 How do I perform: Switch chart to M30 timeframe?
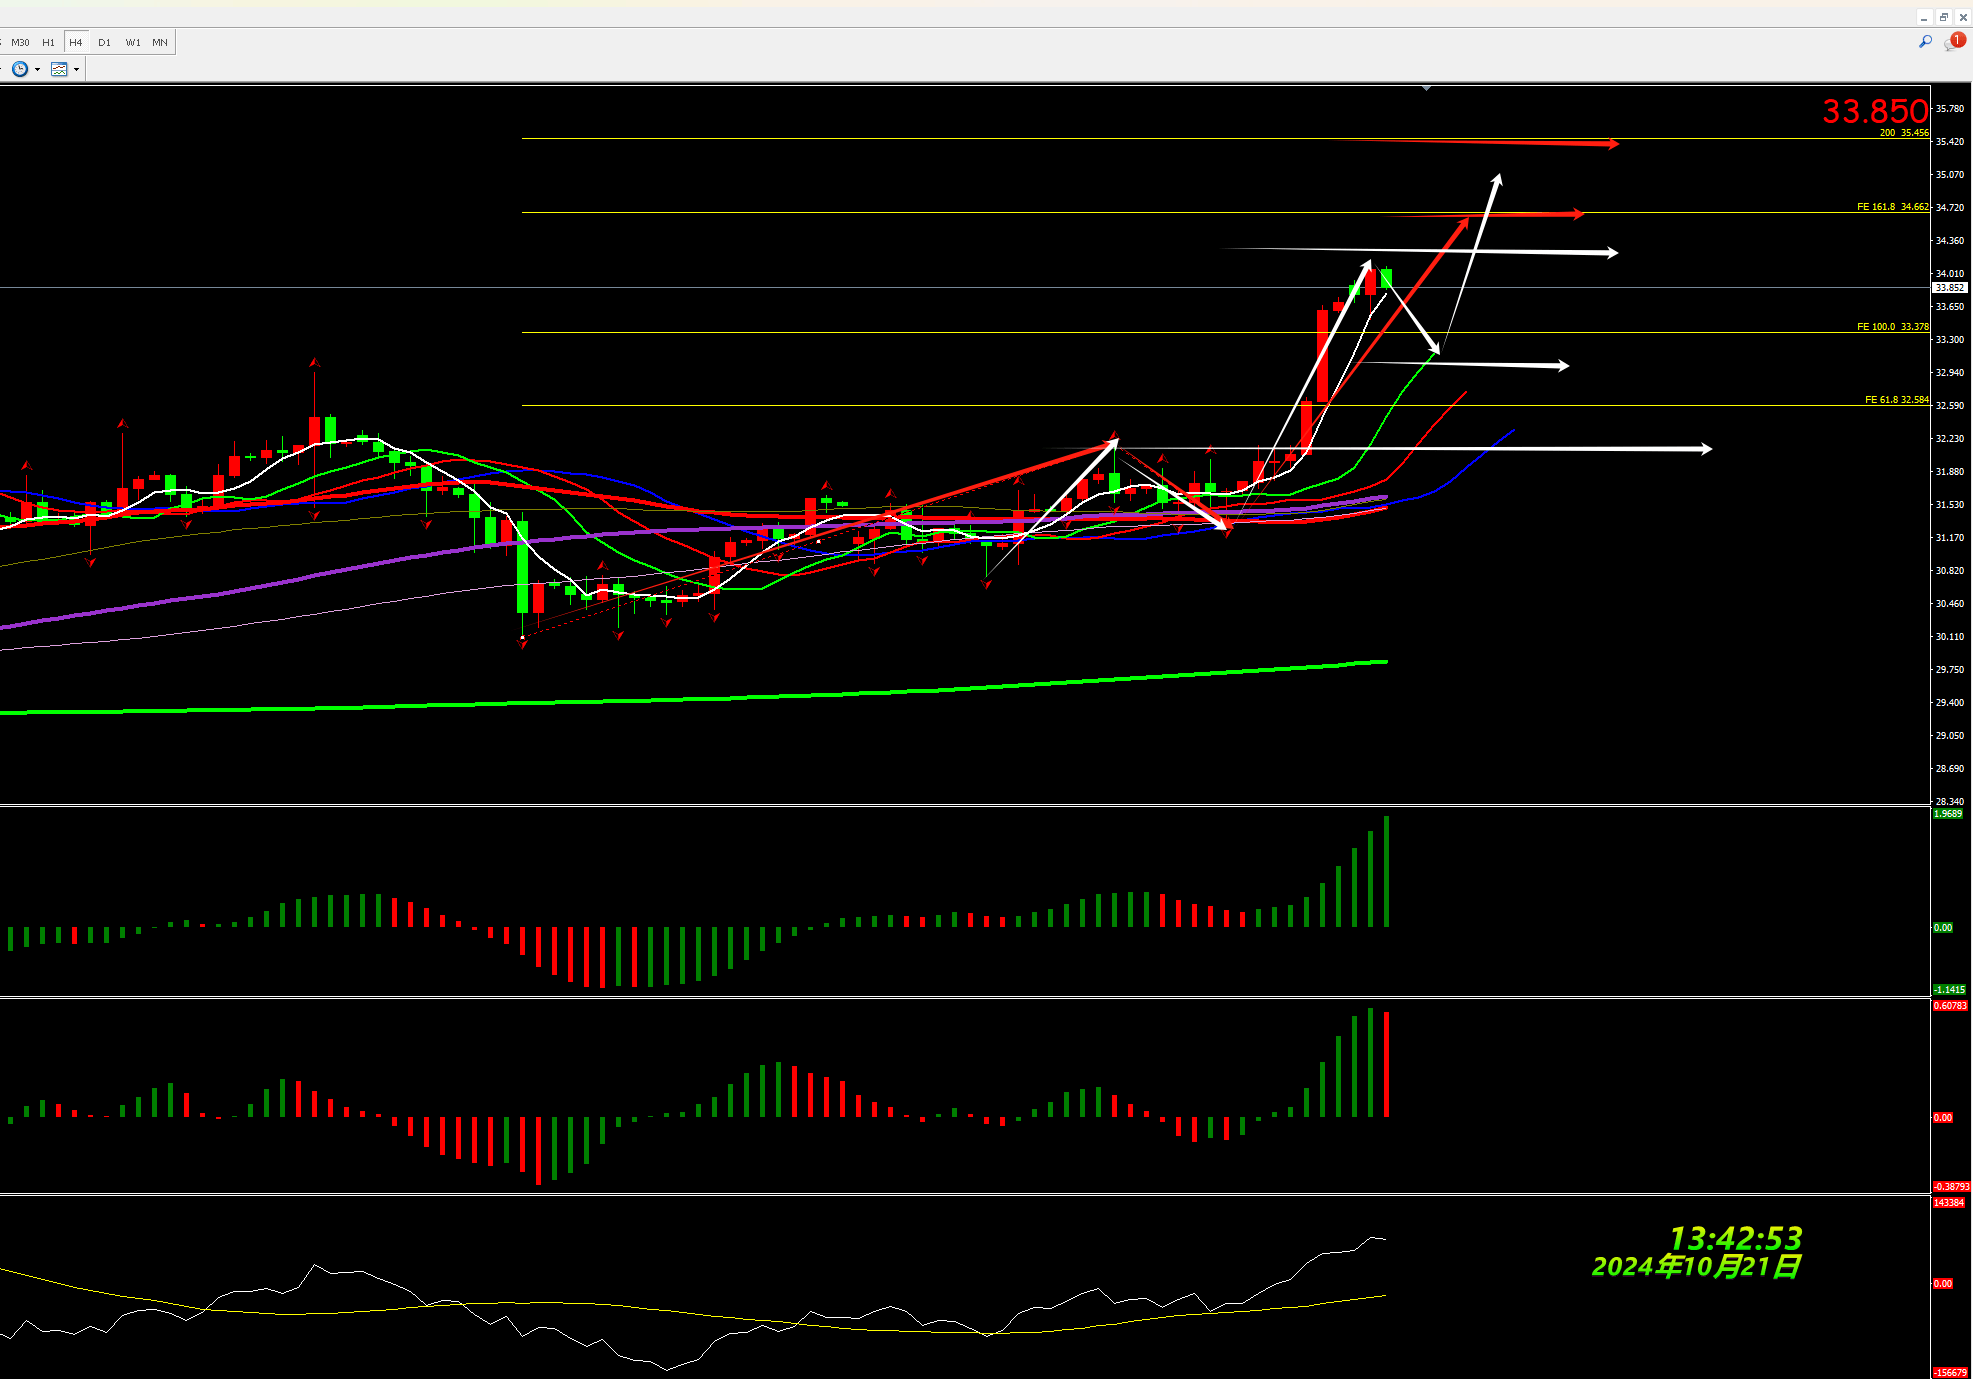(20, 42)
